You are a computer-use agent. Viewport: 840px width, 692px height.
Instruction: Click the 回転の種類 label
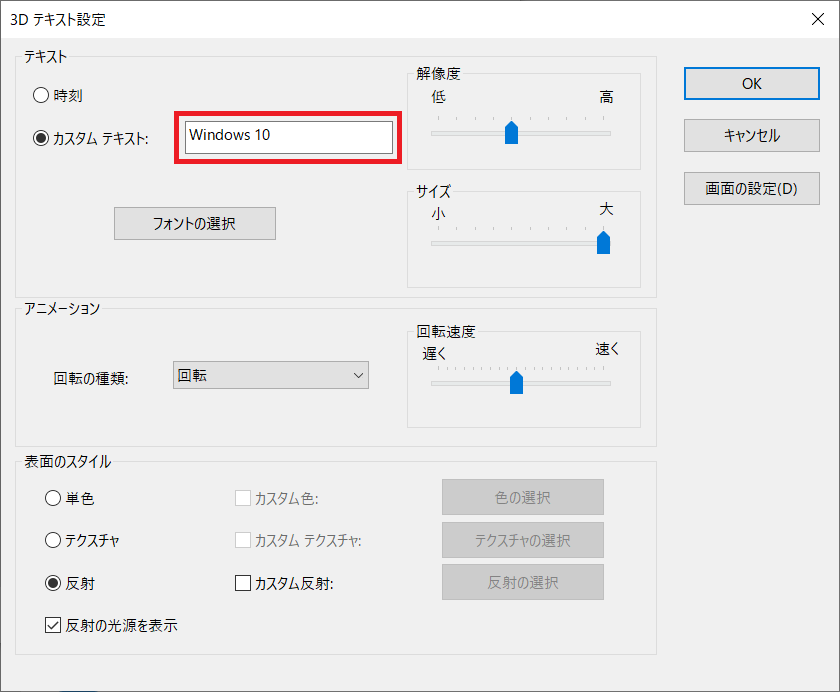[x=91, y=379]
